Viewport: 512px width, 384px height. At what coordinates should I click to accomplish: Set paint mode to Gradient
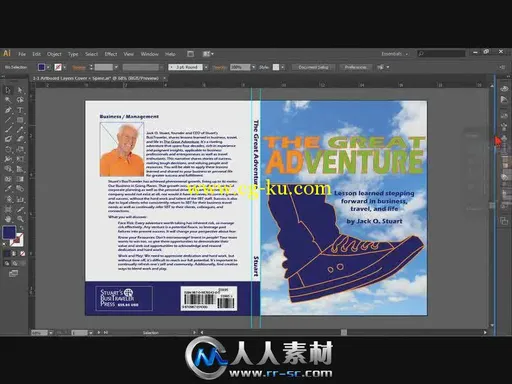click(x=15, y=254)
